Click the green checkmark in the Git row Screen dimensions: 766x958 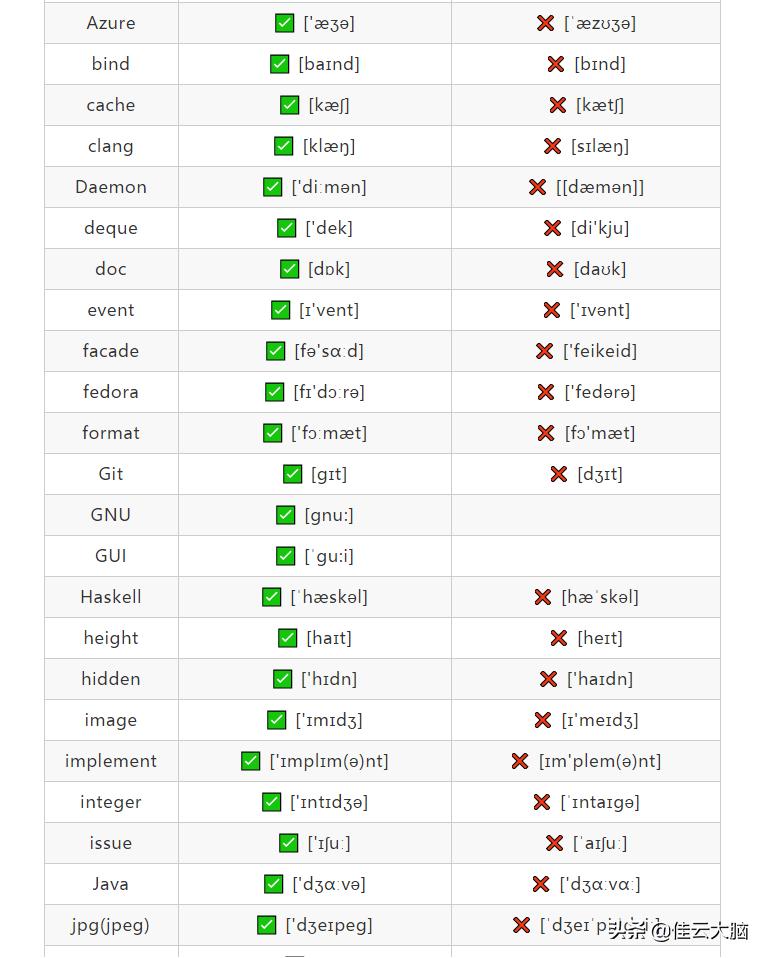292,474
